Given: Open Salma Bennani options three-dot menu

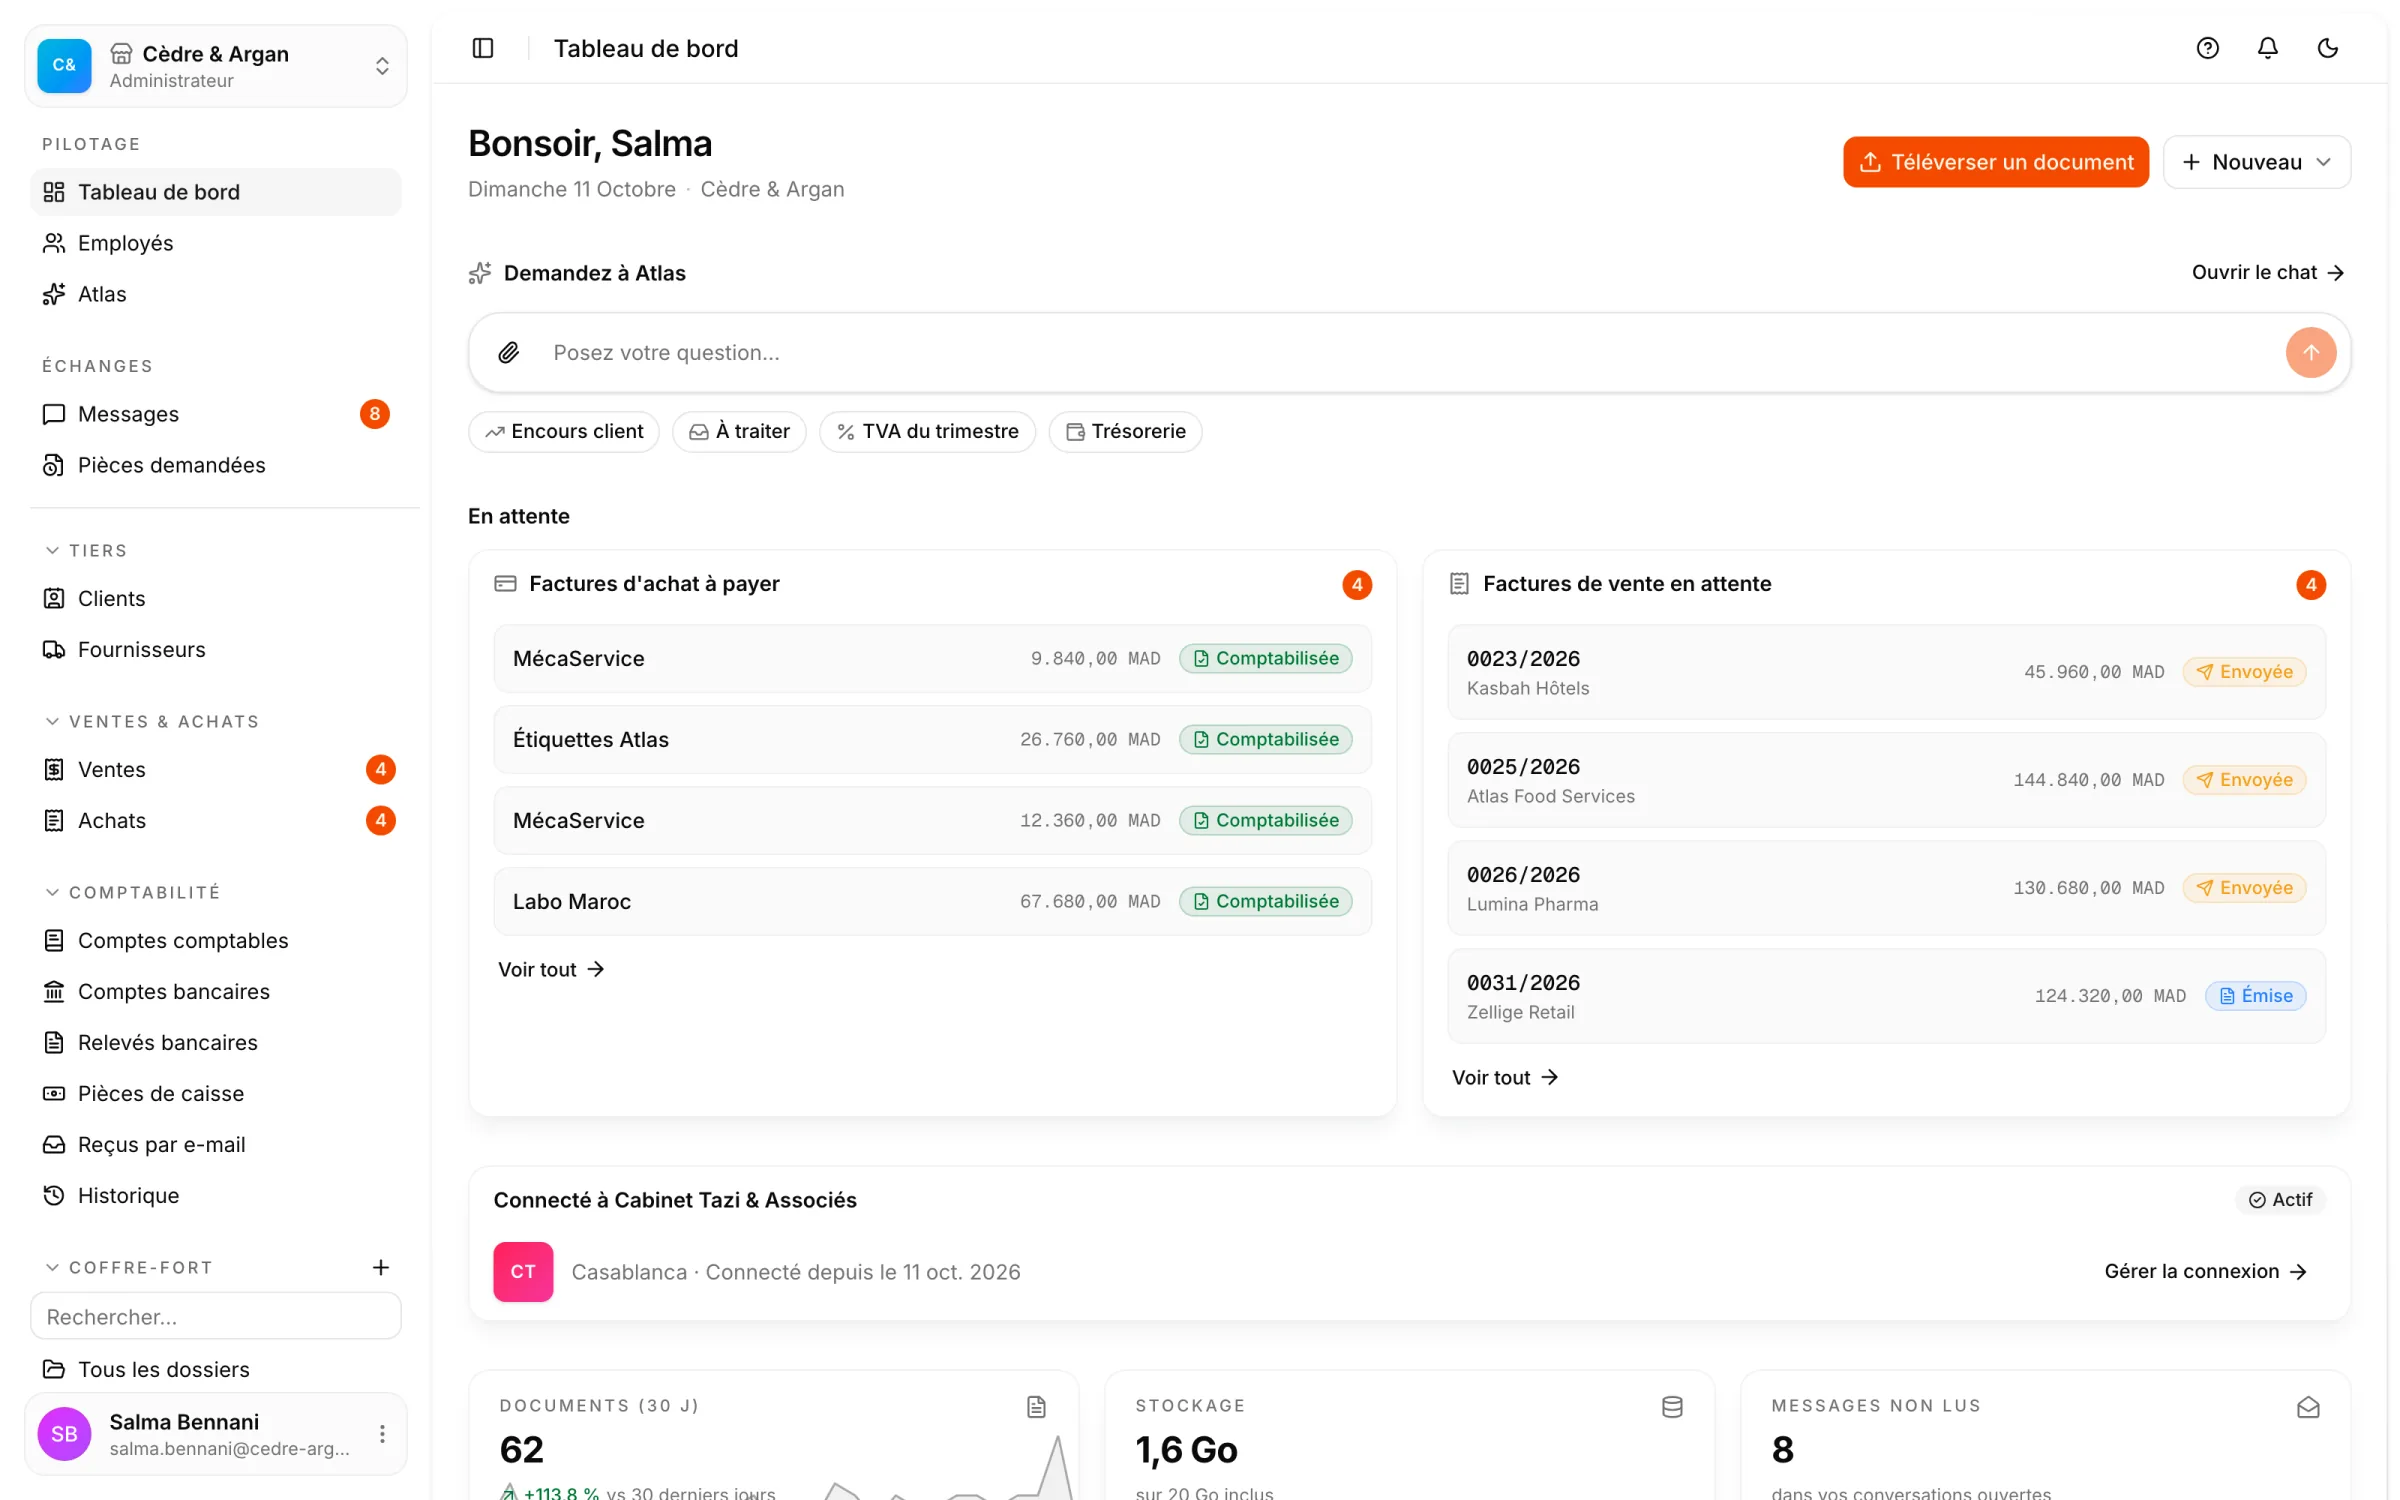Looking at the screenshot, I should coord(382,1433).
